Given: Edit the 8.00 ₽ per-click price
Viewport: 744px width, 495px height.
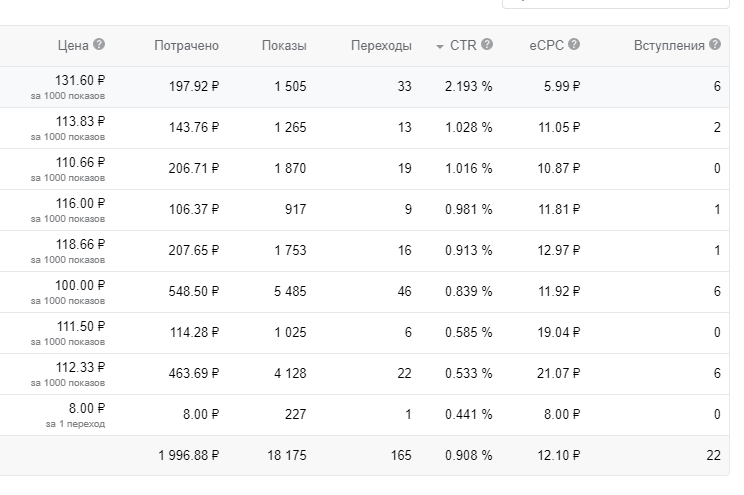Looking at the screenshot, I should [x=87, y=408].
